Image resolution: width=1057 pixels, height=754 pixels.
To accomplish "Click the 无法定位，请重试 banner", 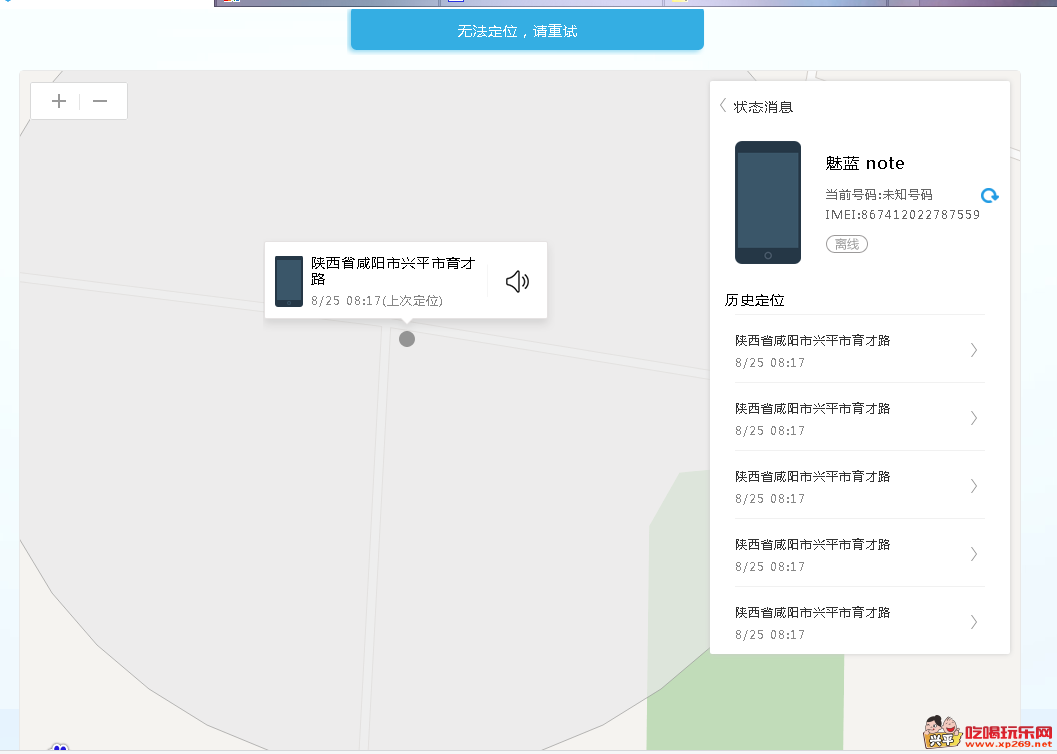I will (527, 31).
